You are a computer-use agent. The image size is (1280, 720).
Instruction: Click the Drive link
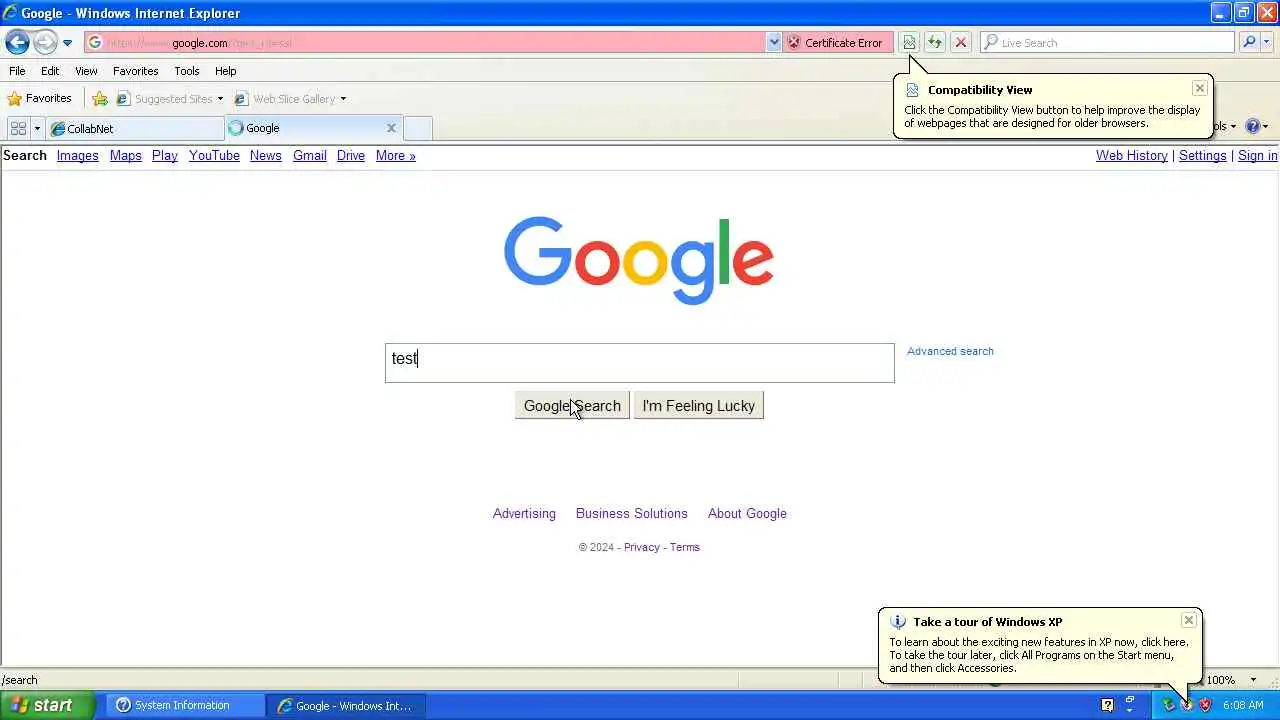click(x=351, y=155)
